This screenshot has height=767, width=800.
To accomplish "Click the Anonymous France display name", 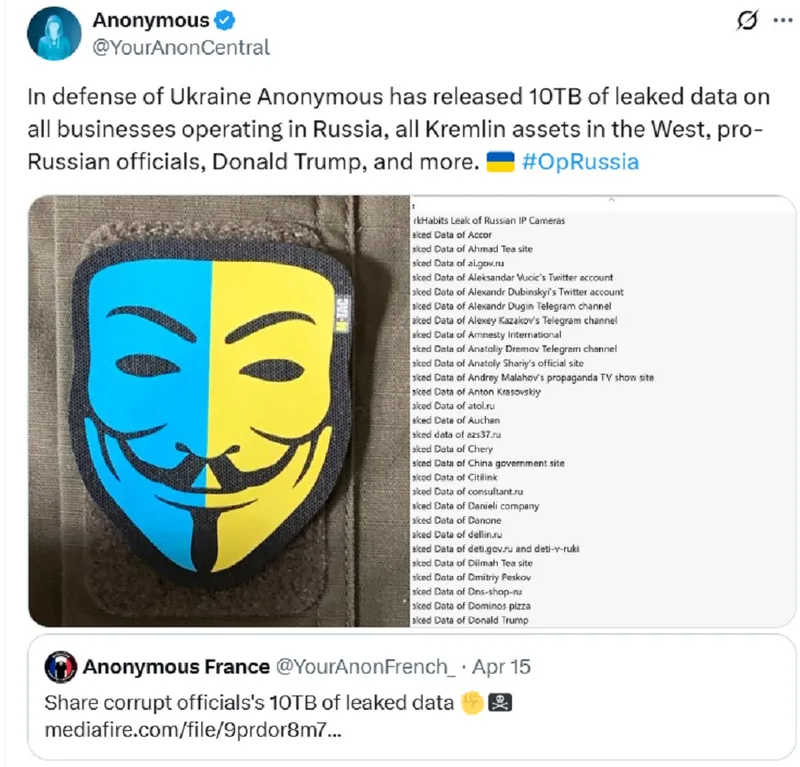I will tap(177, 667).
